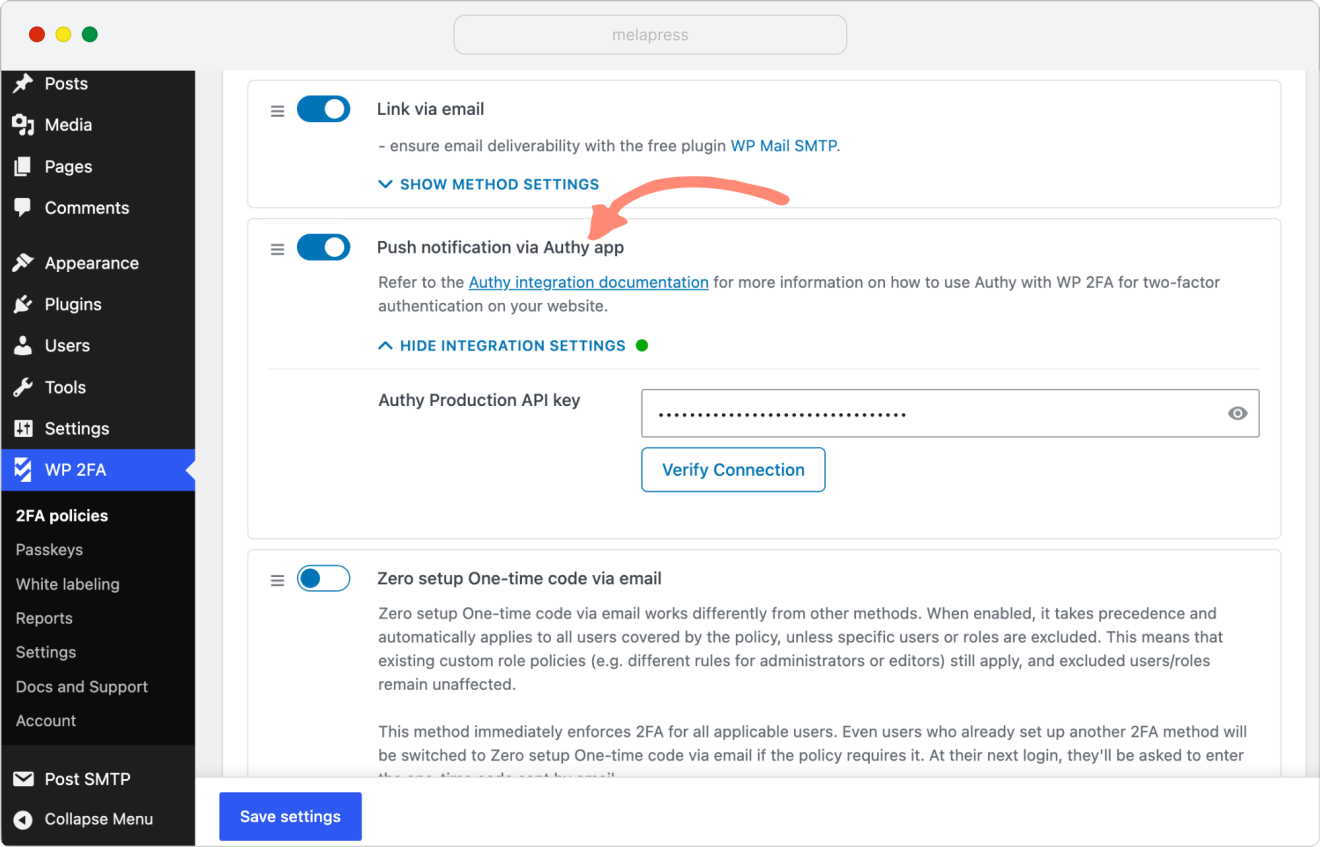
Task: Click the melapress address bar
Action: [650, 35]
